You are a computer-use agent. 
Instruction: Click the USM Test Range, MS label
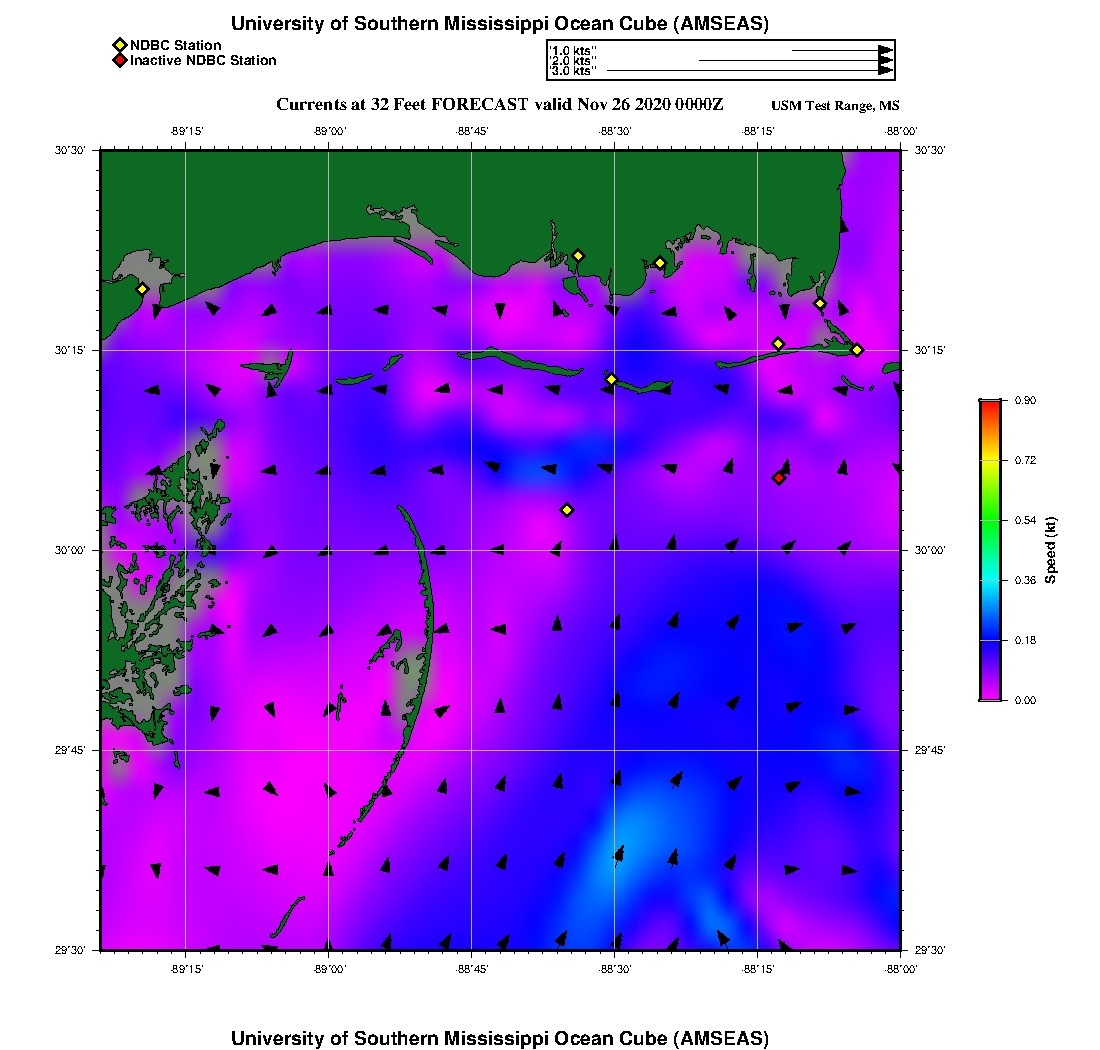[x=835, y=106]
